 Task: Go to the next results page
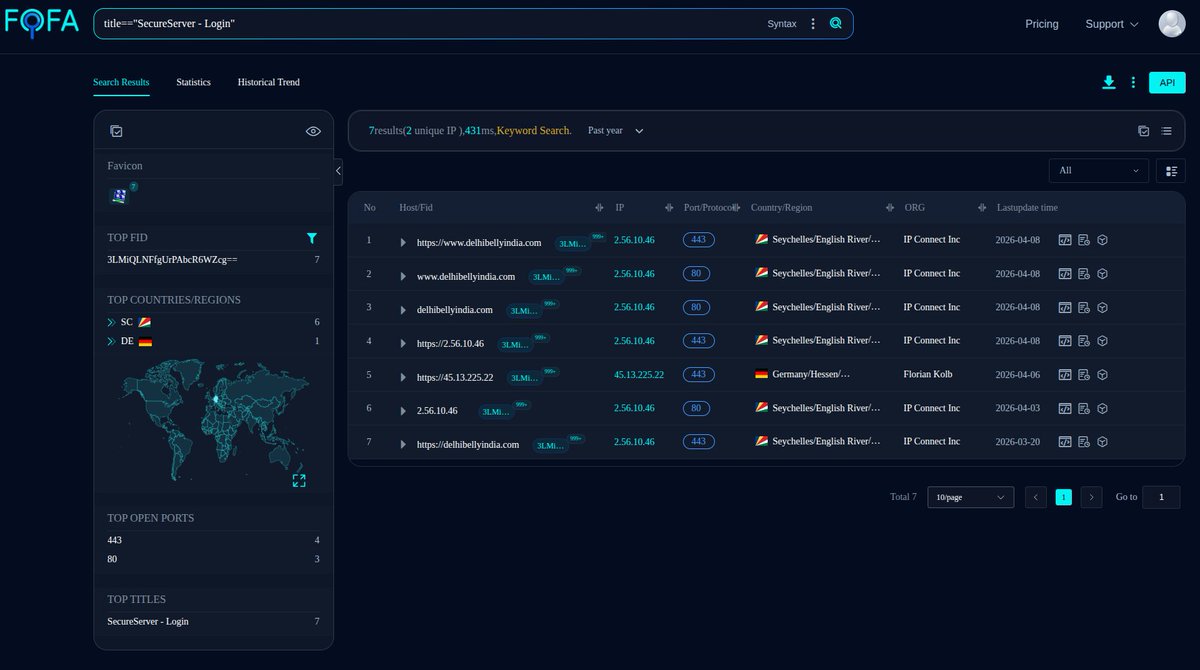pyautogui.click(x=1091, y=497)
